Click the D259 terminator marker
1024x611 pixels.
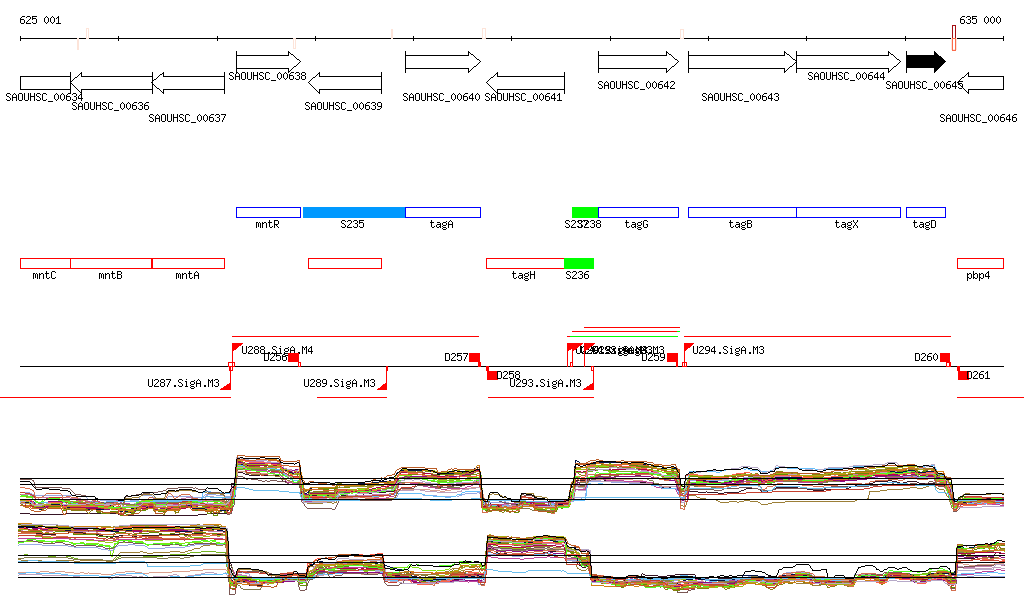point(673,358)
